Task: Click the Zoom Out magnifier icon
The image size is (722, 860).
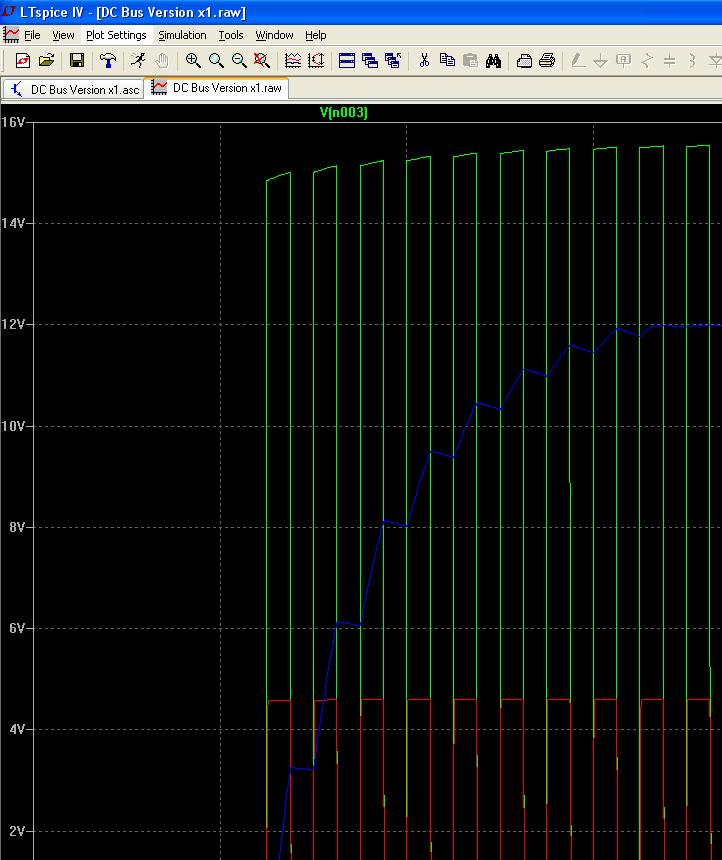Action: (x=239, y=60)
